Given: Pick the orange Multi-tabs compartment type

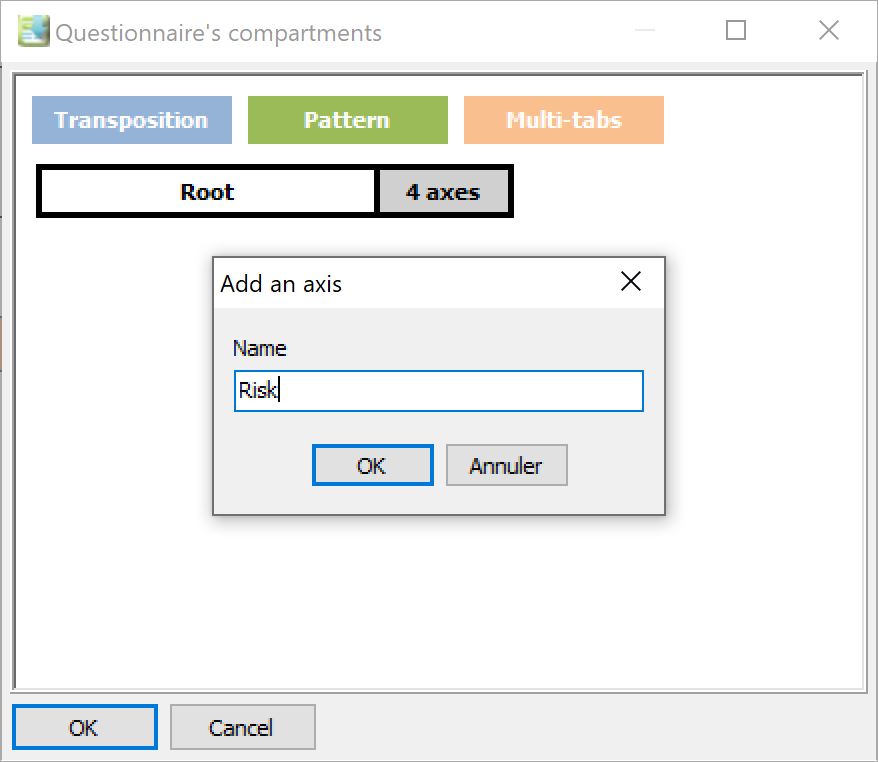Looking at the screenshot, I should 564,120.
